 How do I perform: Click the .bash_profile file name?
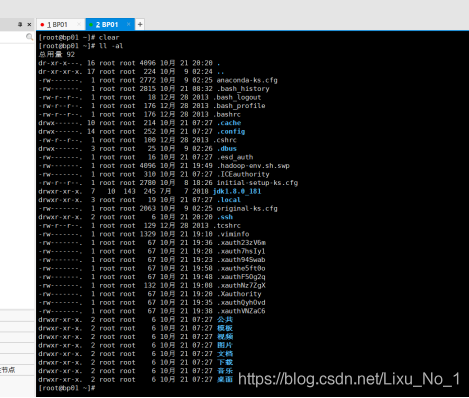tap(239, 106)
